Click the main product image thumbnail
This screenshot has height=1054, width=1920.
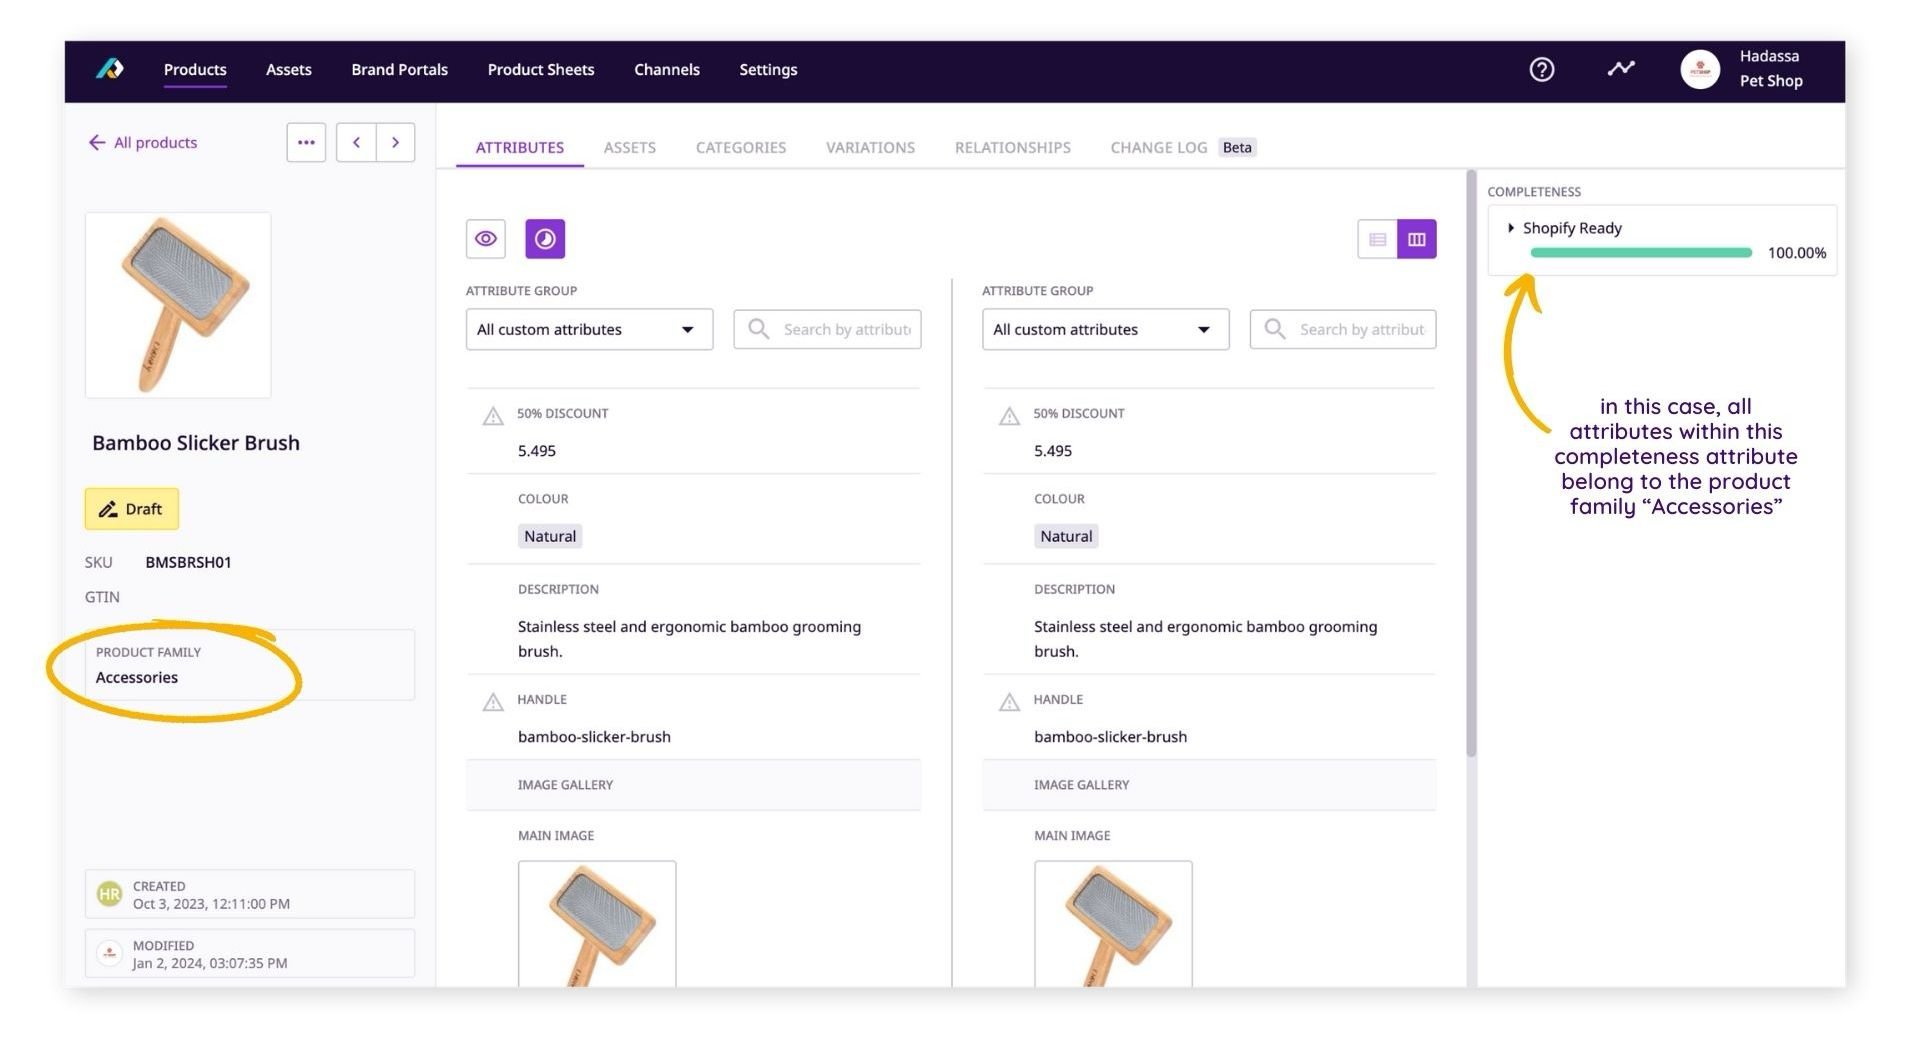pyautogui.click(x=177, y=304)
